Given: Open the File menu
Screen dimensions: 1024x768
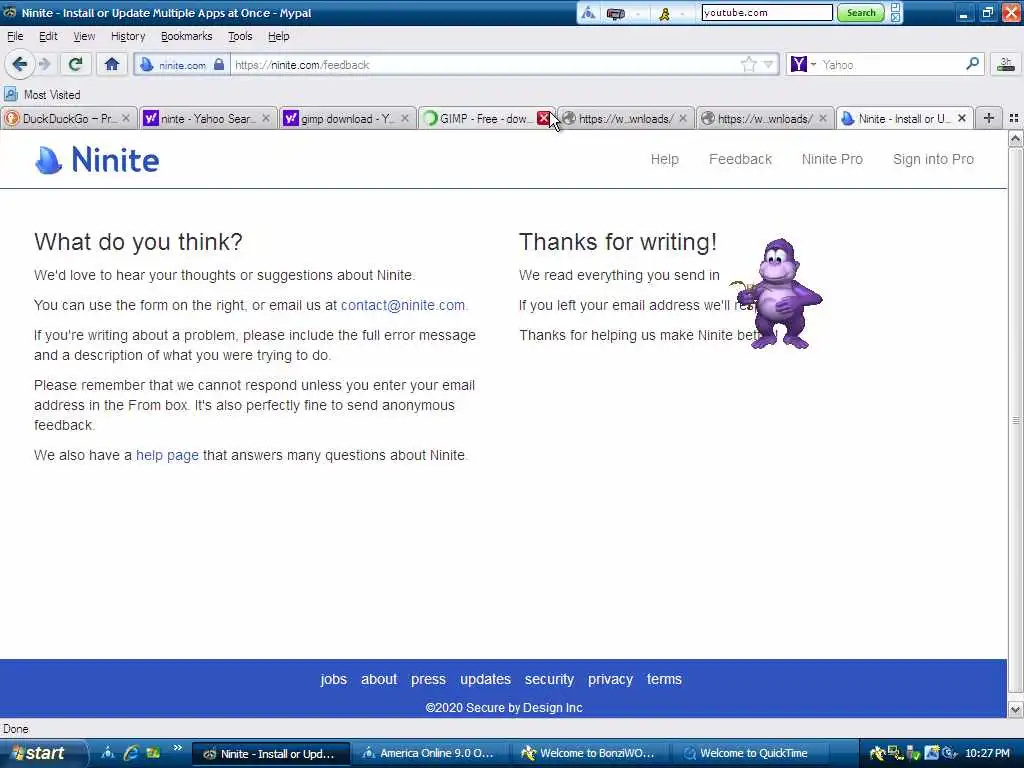Looking at the screenshot, I should click(15, 36).
